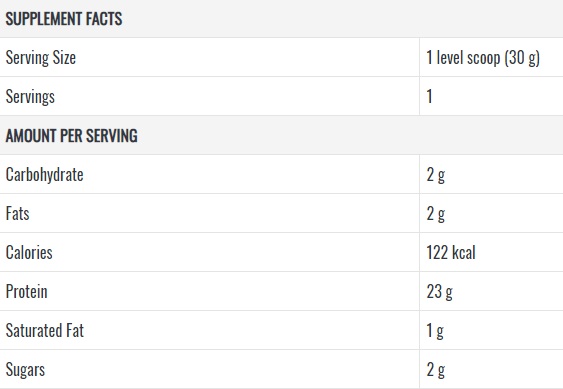Select the Fats row label

[x=17, y=214]
